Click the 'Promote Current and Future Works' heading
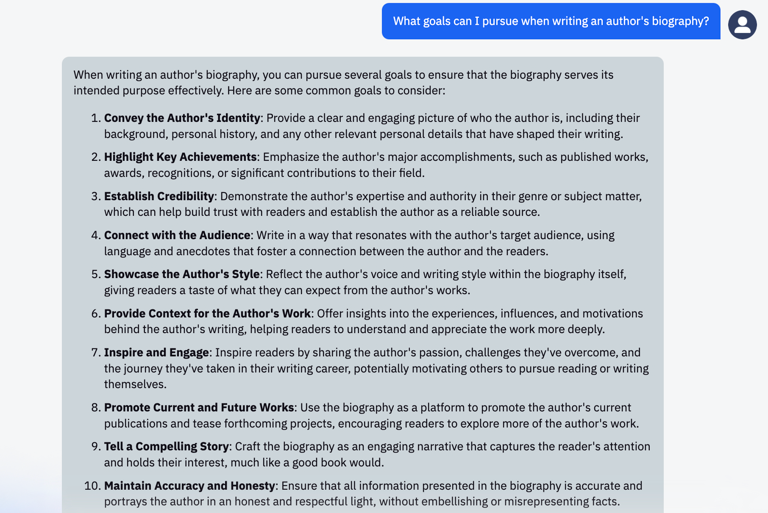 click(199, 407)
